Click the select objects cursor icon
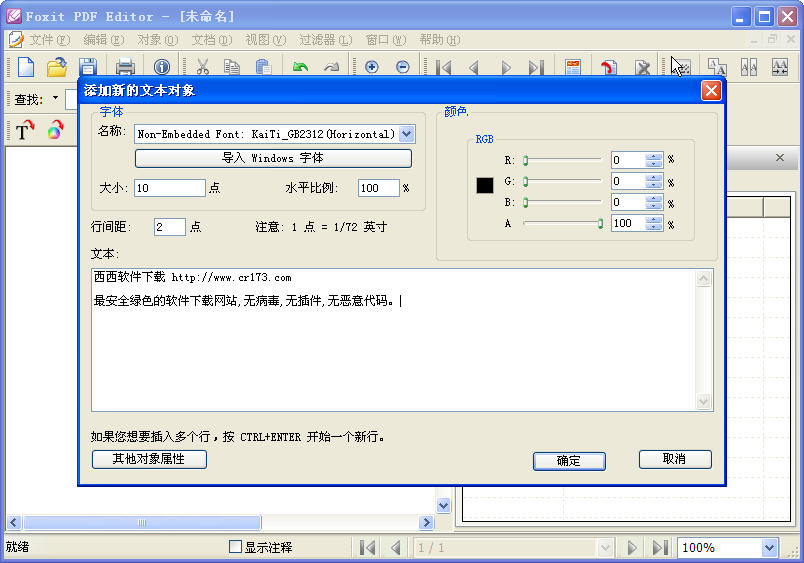The height and width of the screenshot is (563, 804). coord(680,67)
